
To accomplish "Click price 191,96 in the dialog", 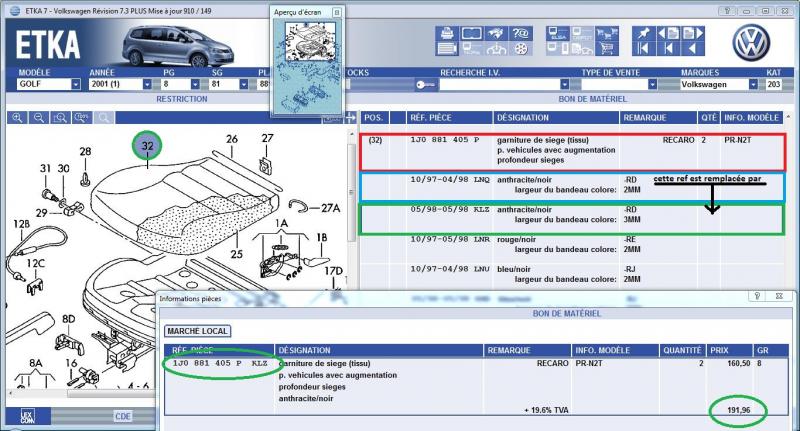I will coord(738,410).
